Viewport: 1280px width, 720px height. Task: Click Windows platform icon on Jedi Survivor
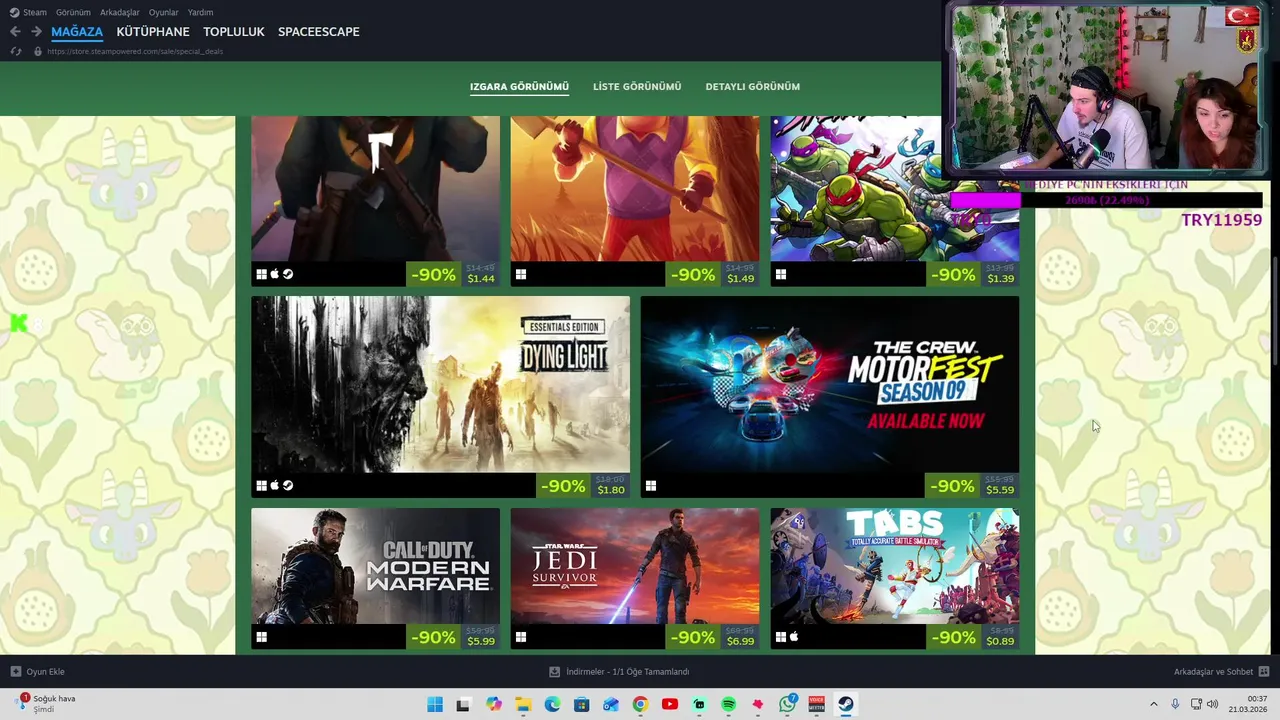pos(520,637)
